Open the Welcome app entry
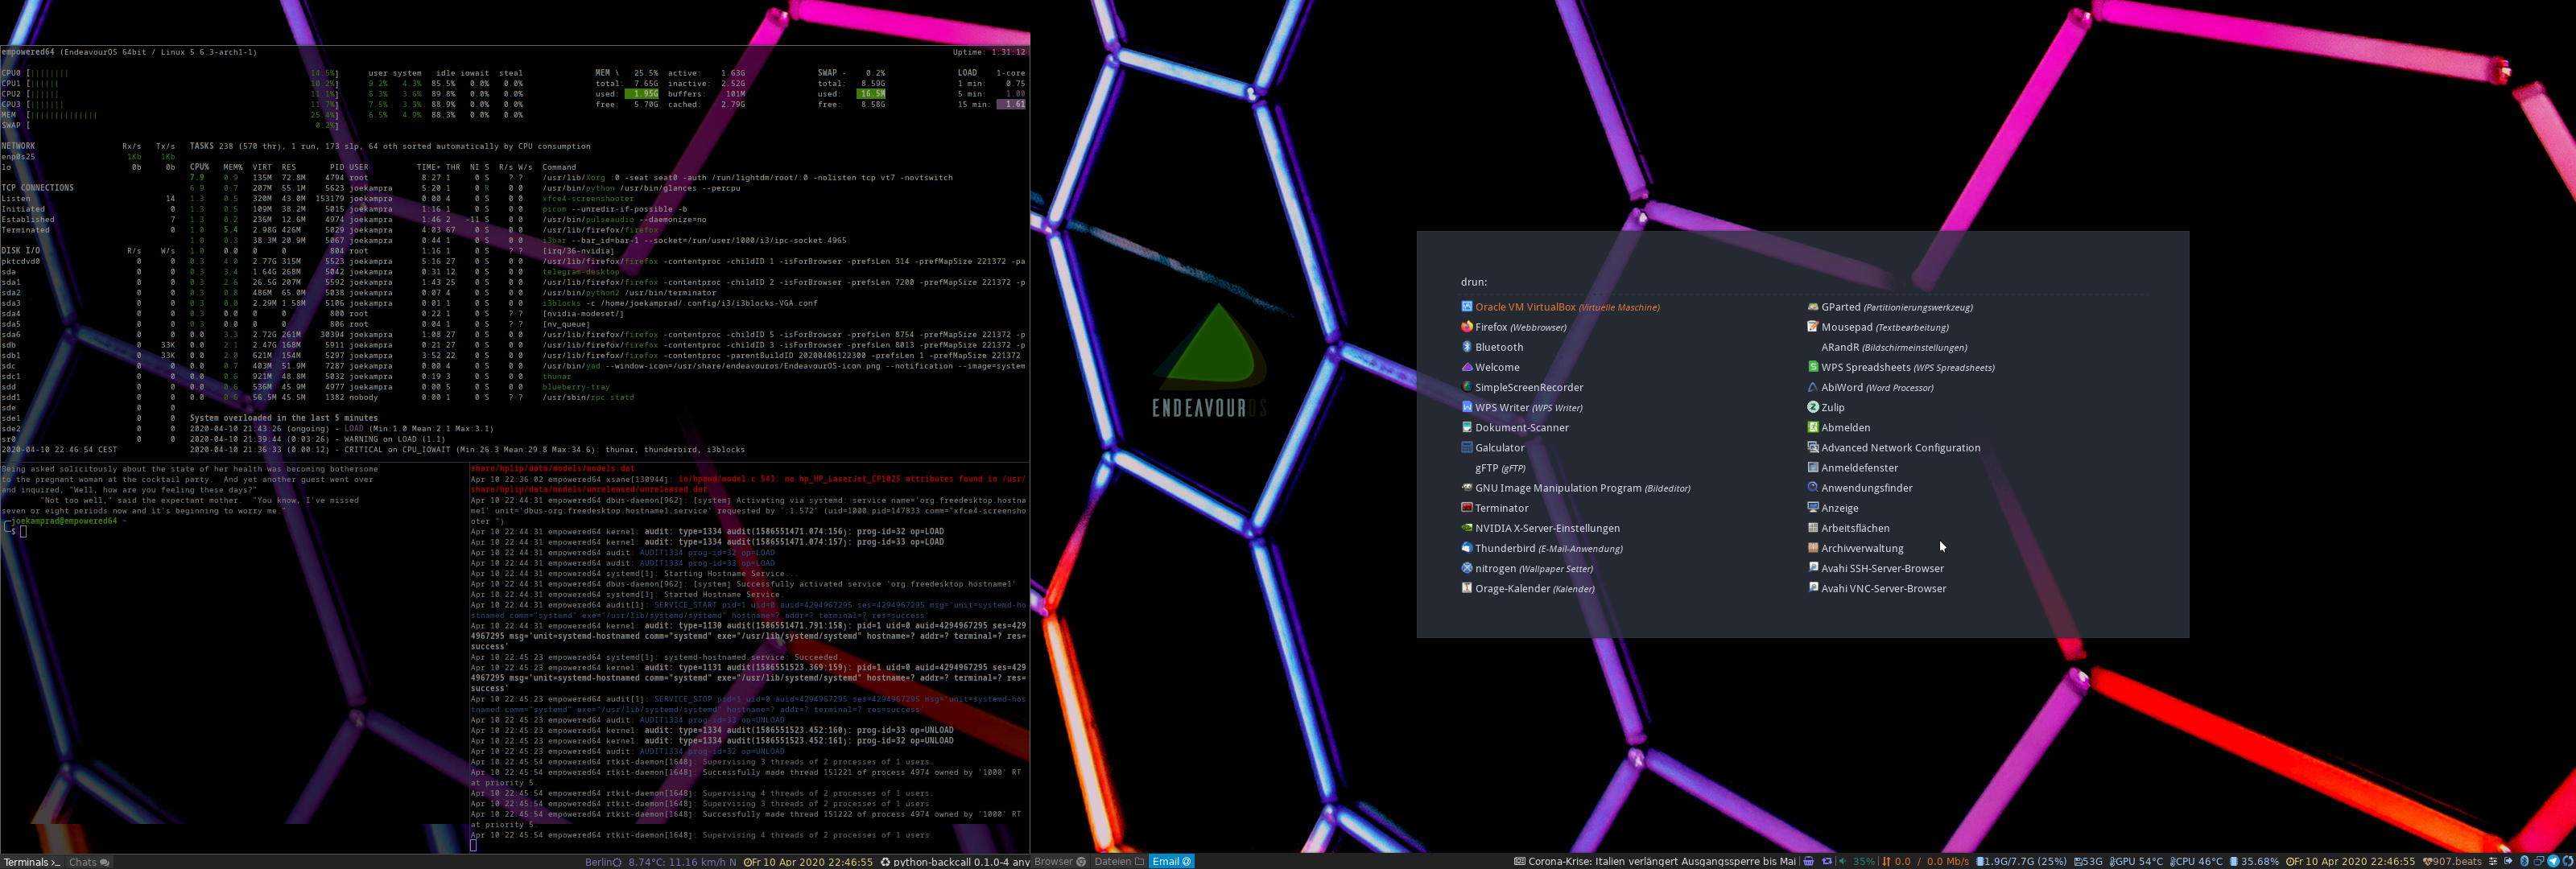 [x=1490, y=367]
